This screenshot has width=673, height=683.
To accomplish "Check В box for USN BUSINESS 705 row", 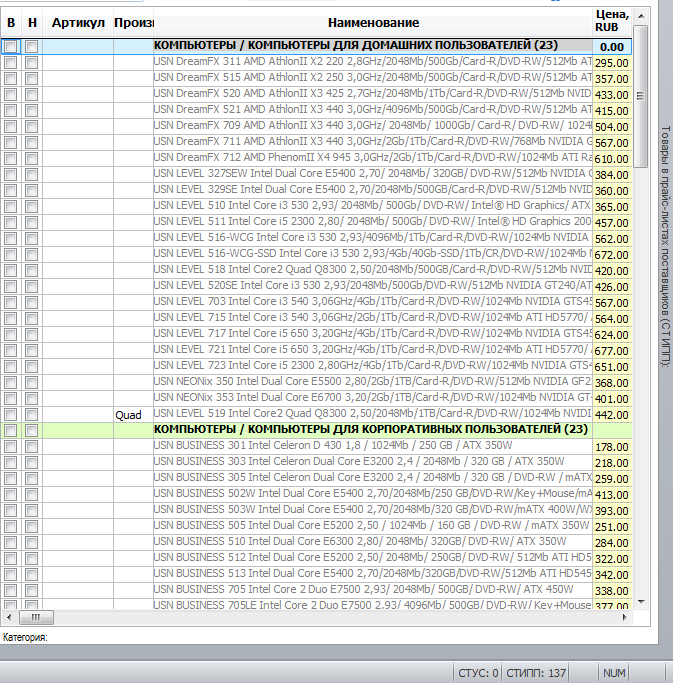I will 10,590.
